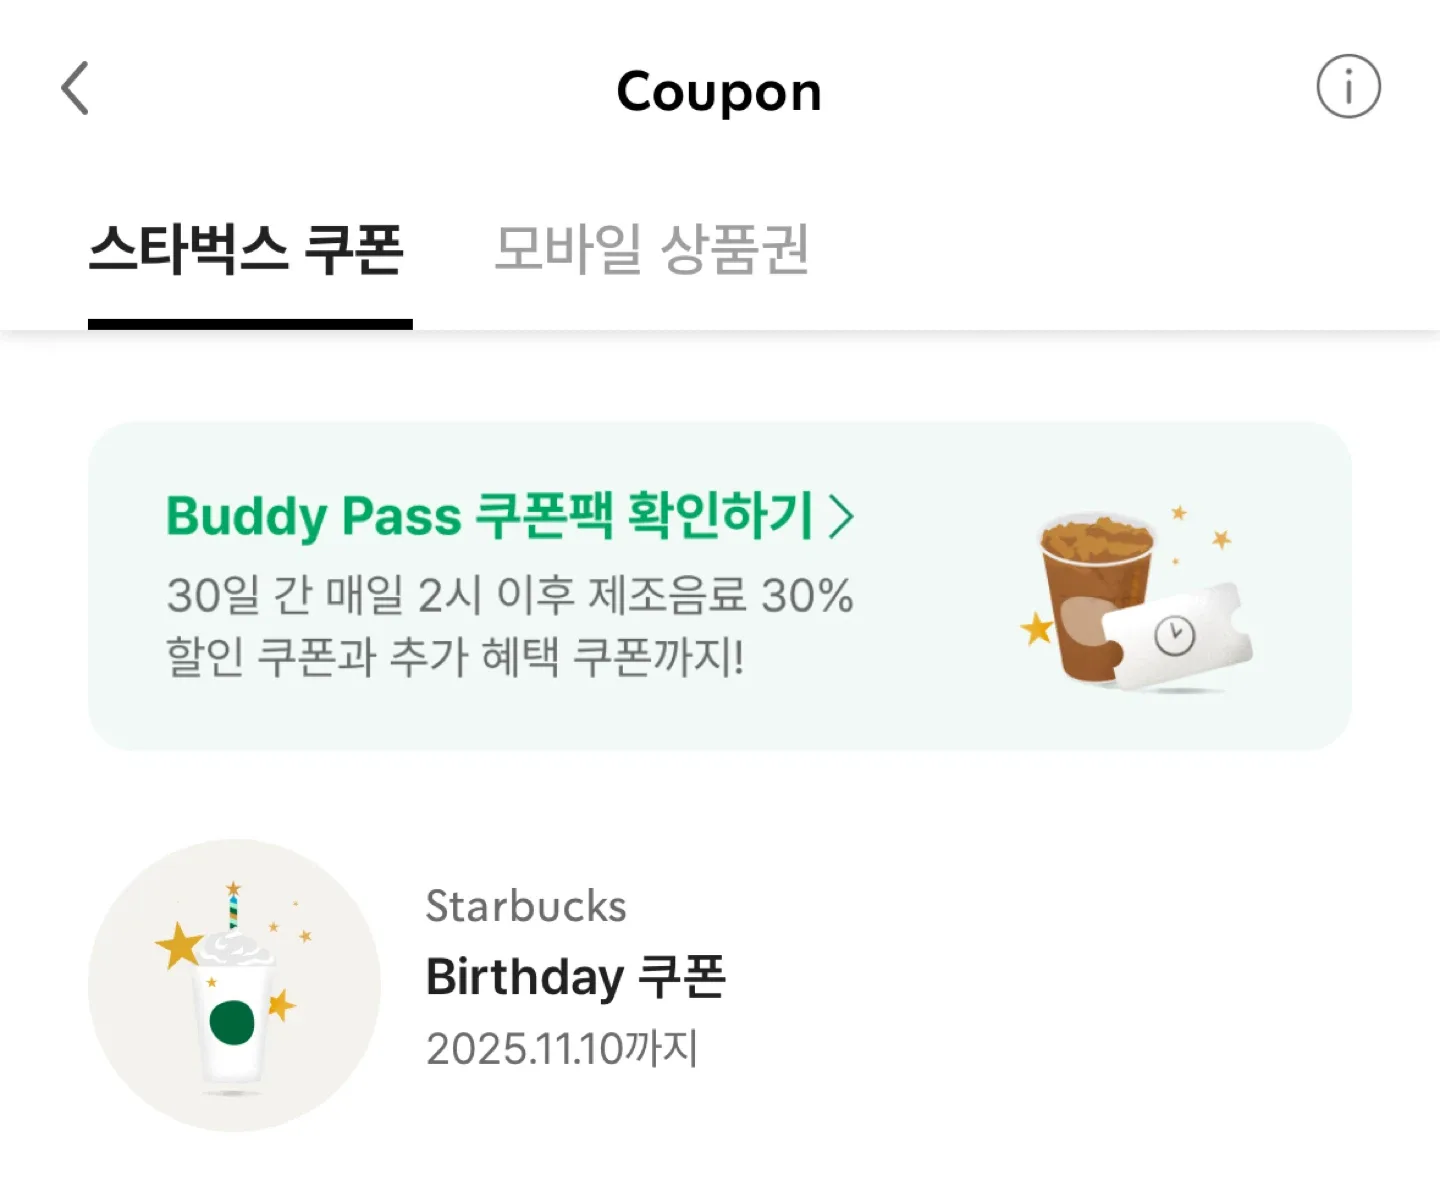This screenshot has height=1182, width=1440.
Task: Click the chevron after 확인하기
Action: pyautogui.click(x=842, y=518)
